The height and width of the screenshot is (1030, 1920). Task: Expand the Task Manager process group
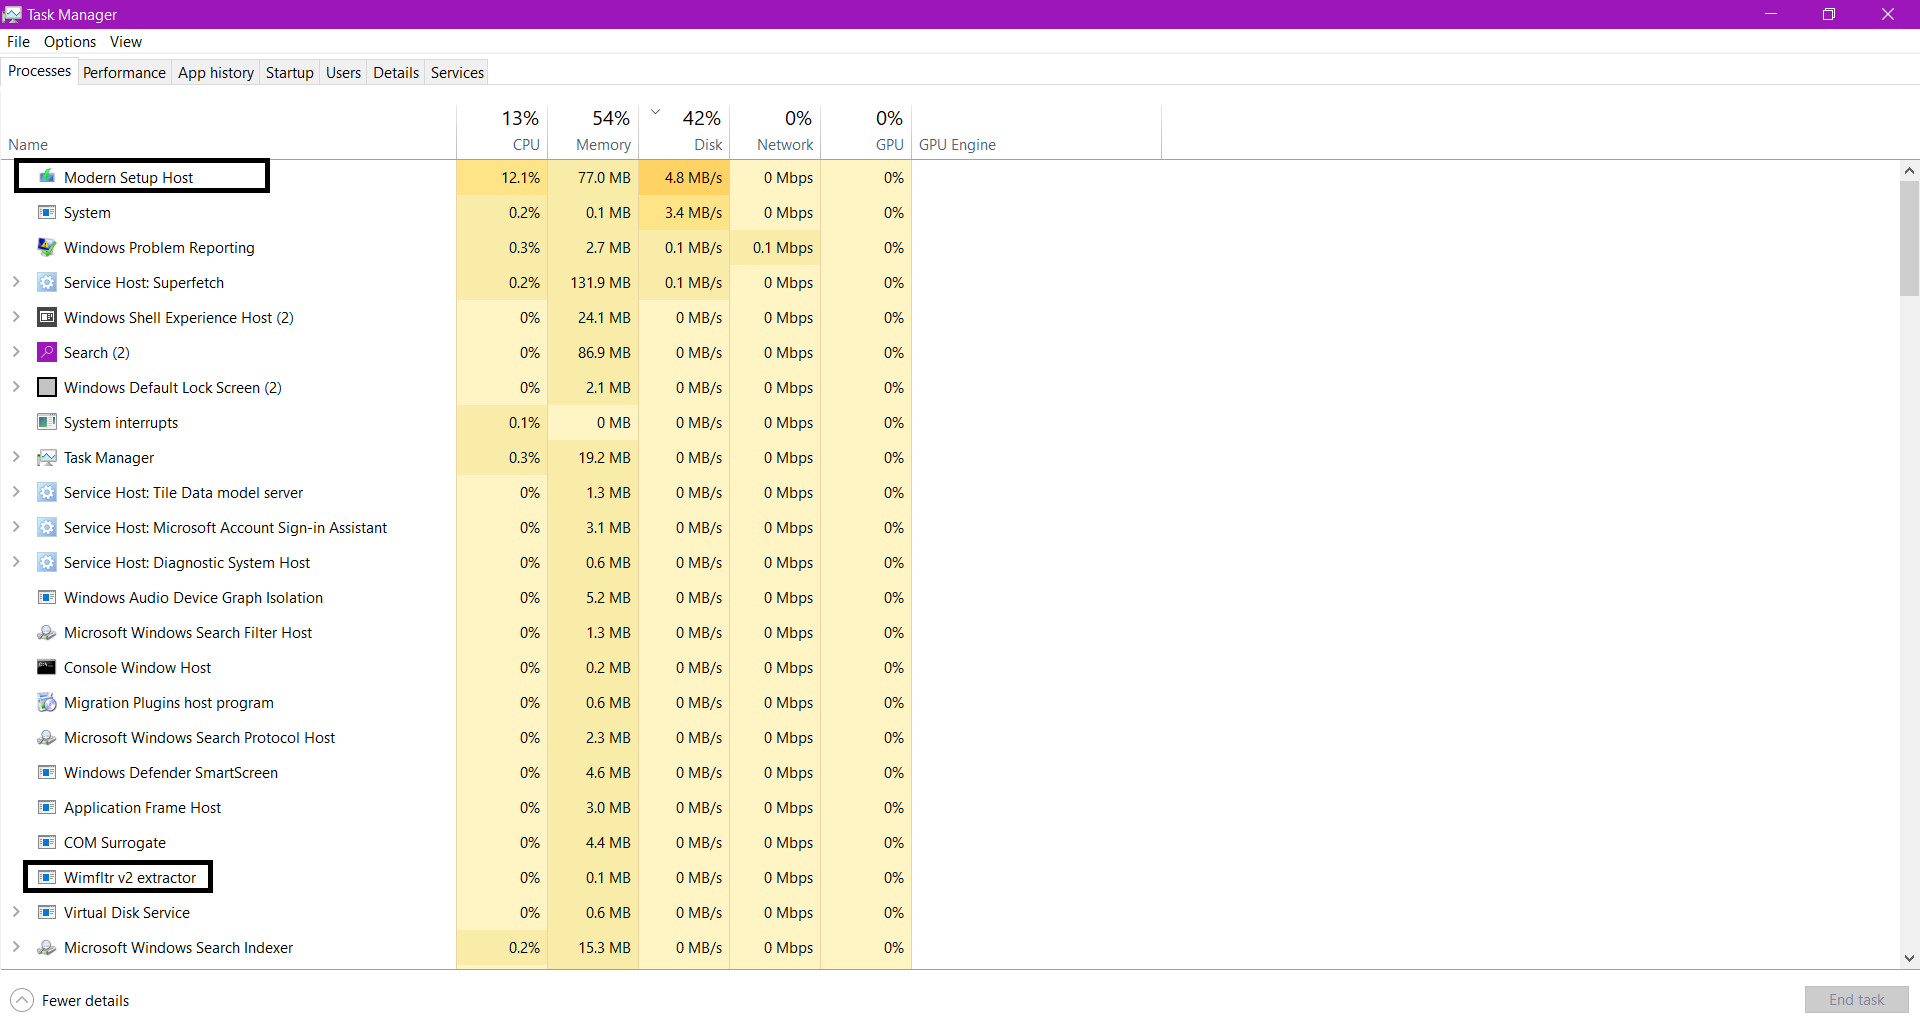click(x=16, y=457)
